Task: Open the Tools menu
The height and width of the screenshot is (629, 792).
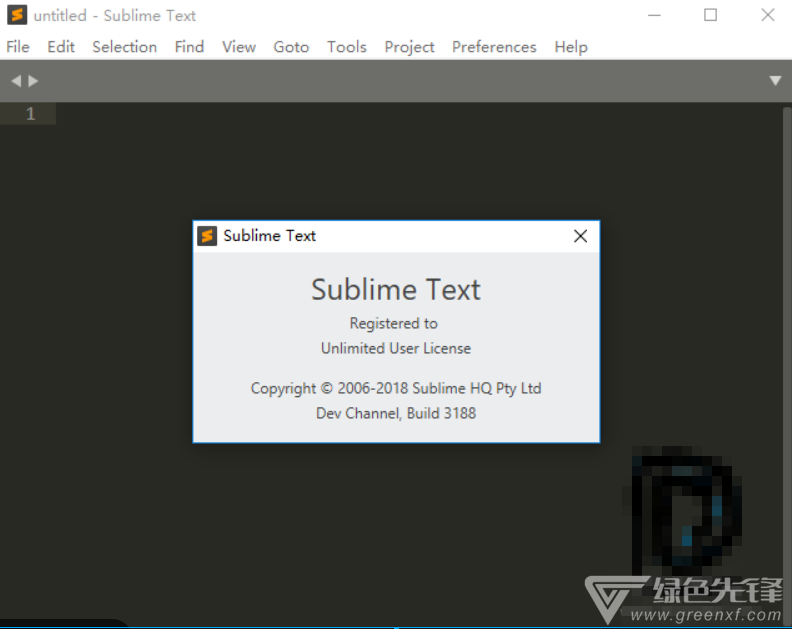Action: (346, 47)
